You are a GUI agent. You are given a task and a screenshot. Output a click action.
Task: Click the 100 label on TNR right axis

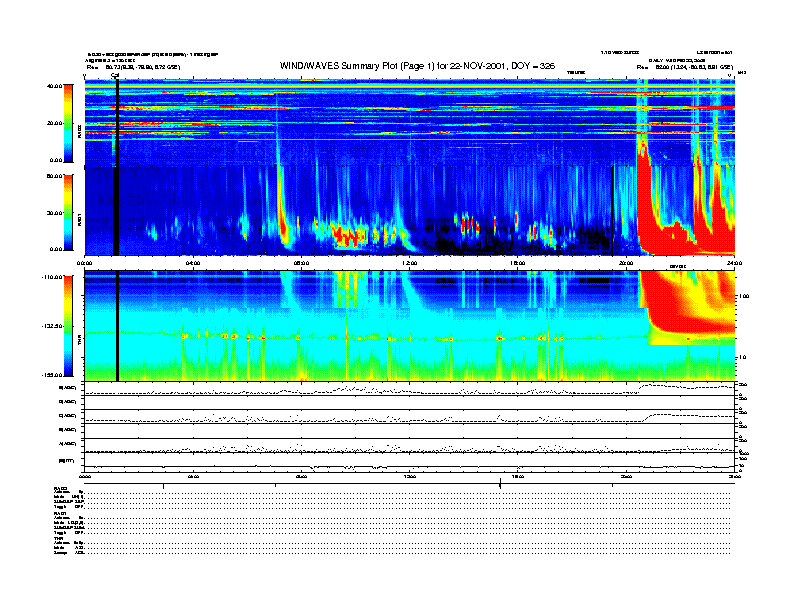pos(744,296)
